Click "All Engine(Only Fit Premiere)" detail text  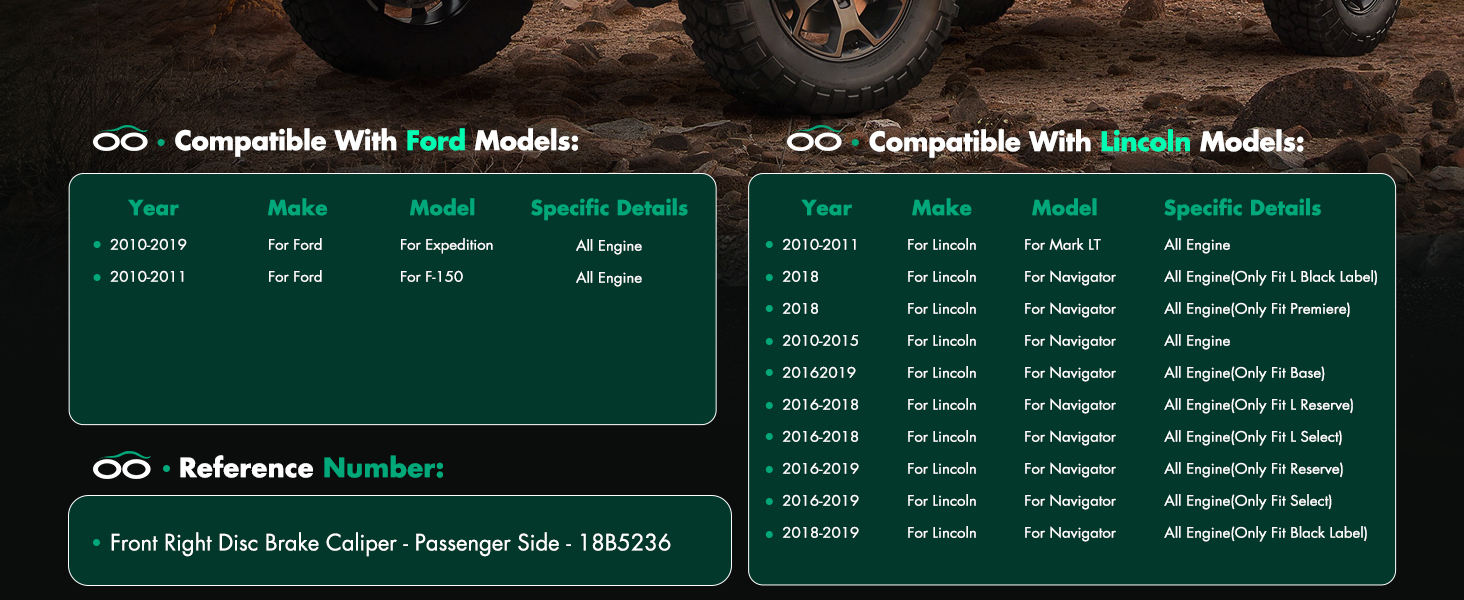(1257, 309)
